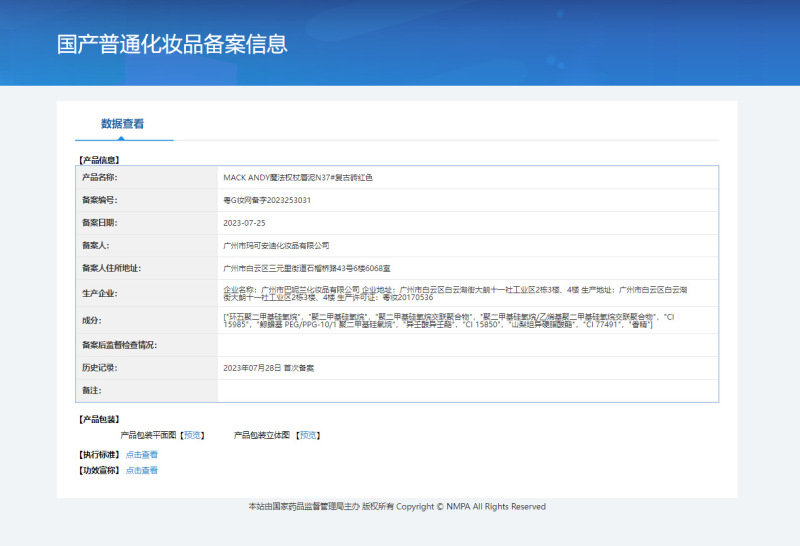
Task: Preview the 产品包装立体图 link
Action: 308,435
